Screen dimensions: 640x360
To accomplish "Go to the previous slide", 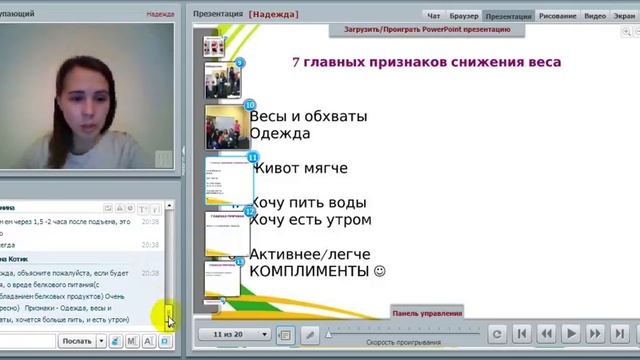I will click(547, 334).
